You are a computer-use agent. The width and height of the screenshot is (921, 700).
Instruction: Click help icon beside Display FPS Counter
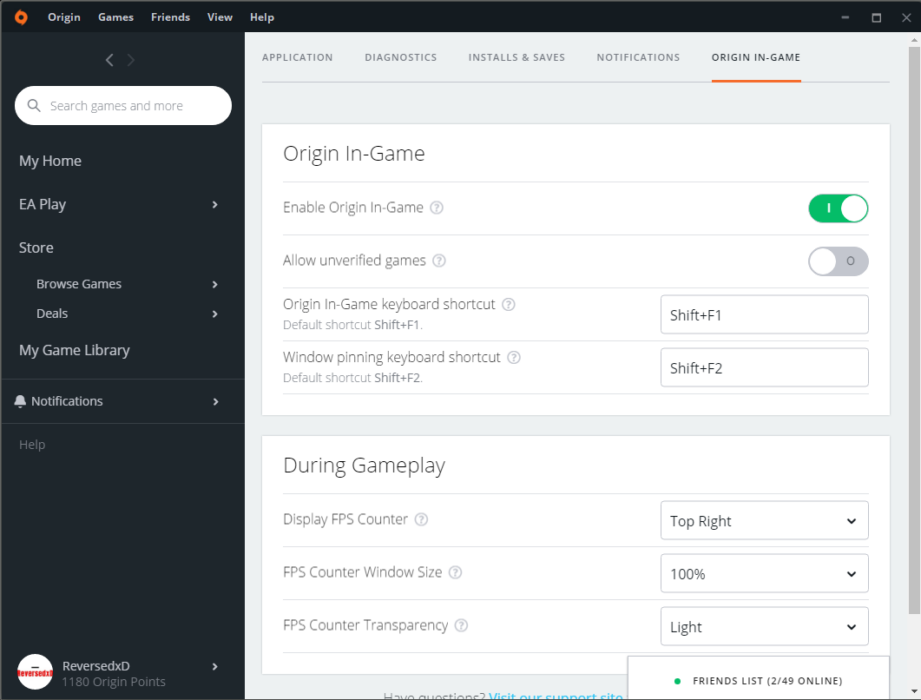click(x=420, y=519)
